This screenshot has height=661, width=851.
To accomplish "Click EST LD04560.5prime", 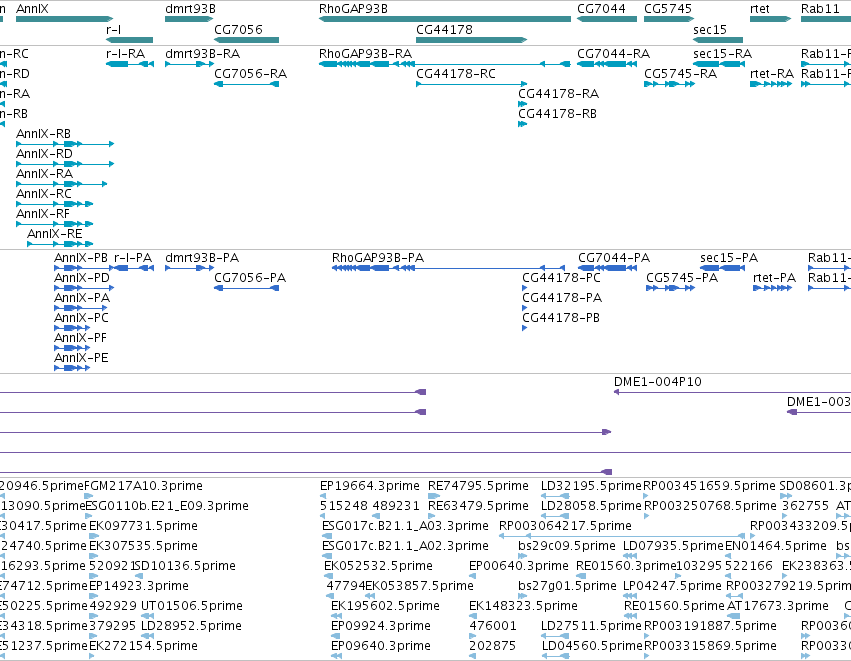I will pos(555,656).
